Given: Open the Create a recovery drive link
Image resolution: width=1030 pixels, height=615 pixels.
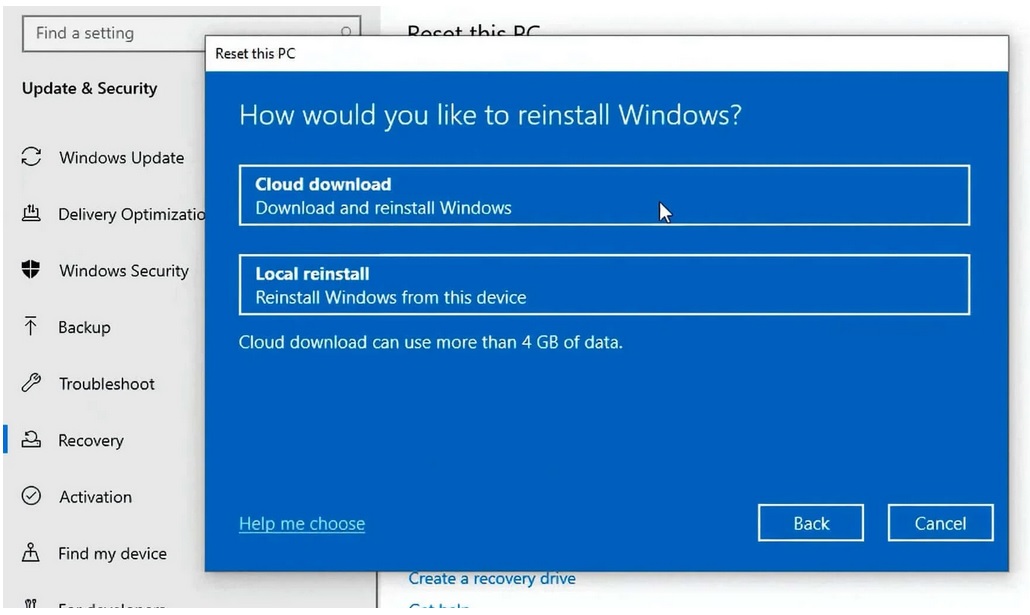Looking at the screenshot, I should click(x=491, y=579).
